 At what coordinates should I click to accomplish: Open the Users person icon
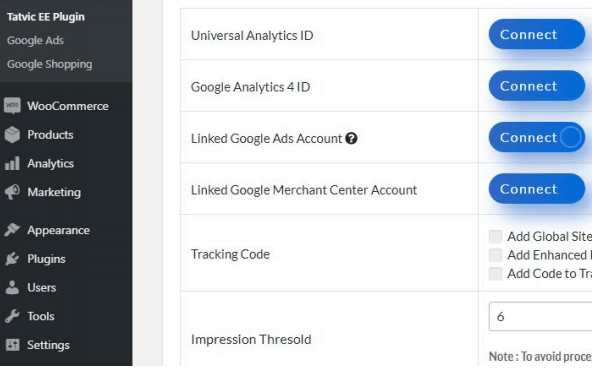pyautogui.click(x=12, y=287)
